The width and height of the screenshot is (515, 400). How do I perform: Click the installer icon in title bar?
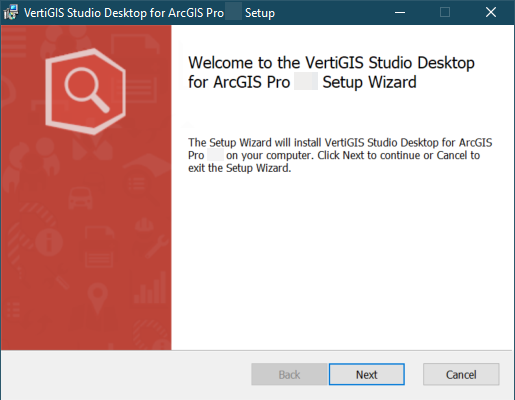11,13
